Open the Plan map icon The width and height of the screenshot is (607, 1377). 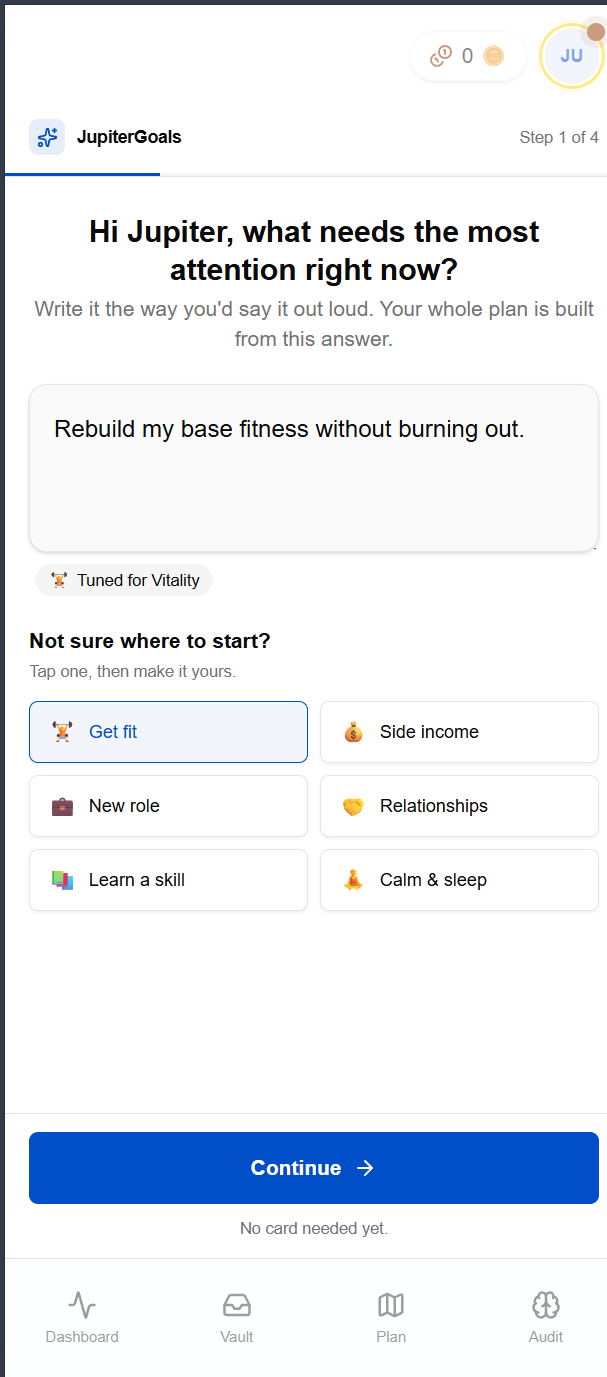tap(391, 1305)
